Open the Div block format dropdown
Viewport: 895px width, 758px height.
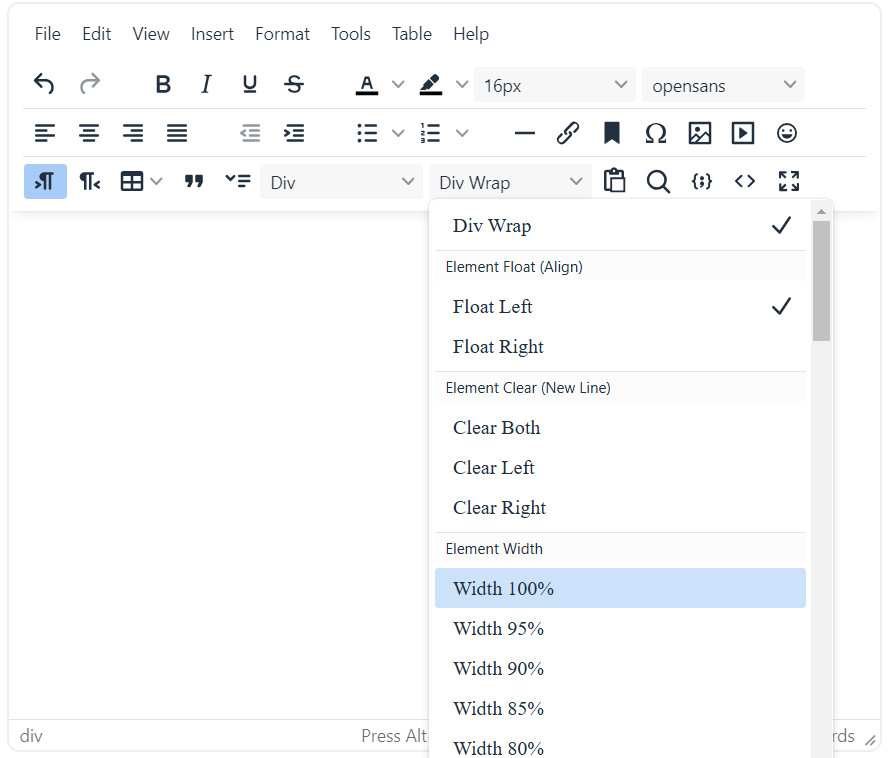341,182
